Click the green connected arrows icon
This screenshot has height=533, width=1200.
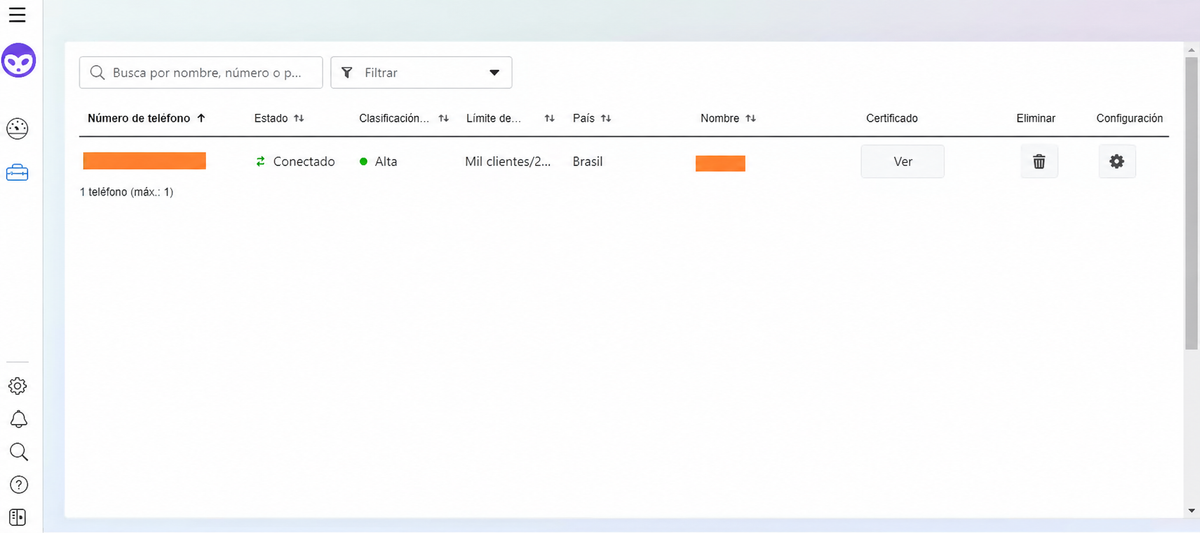261,161
